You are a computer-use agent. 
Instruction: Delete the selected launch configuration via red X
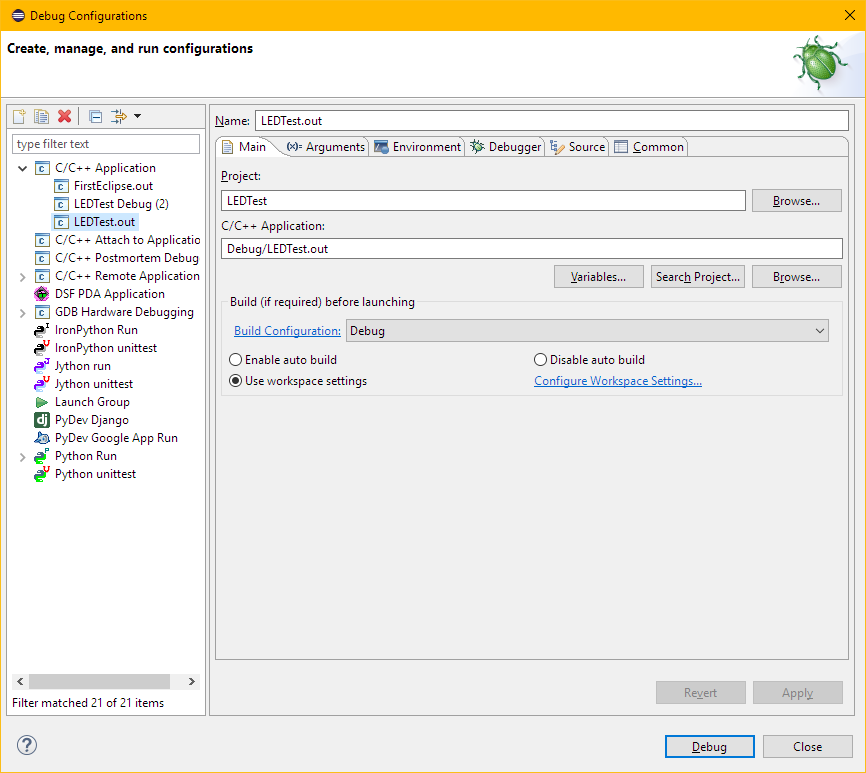pyautogui.click(x=64, y=116)
